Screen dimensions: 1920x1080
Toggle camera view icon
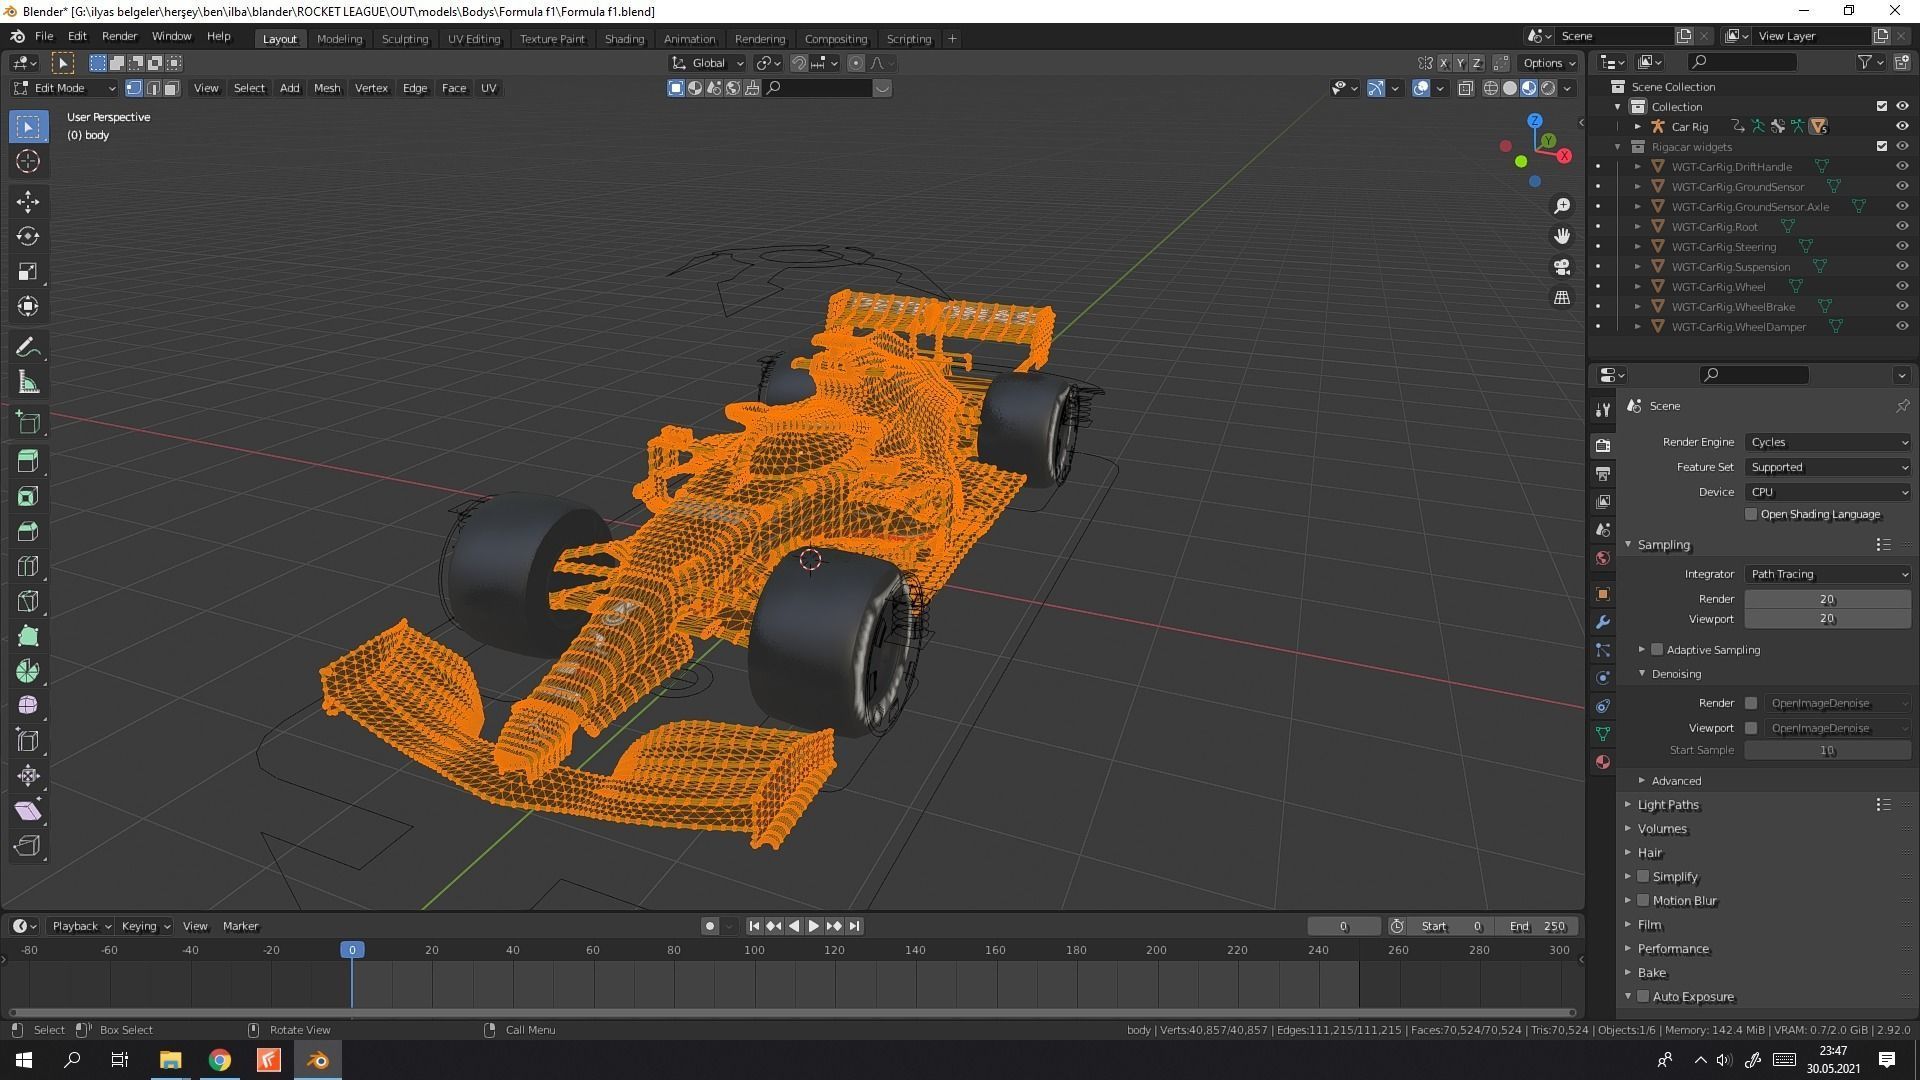(x=1562, y=267)
